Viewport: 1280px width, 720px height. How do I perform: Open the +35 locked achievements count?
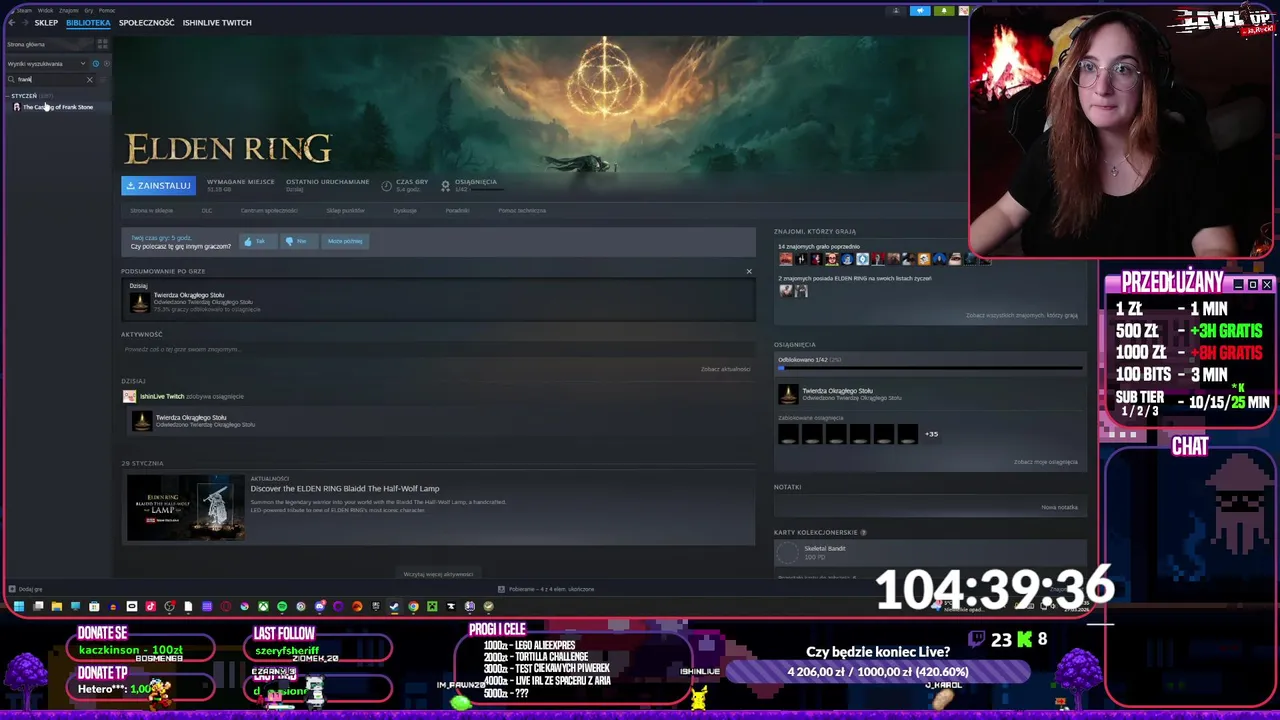[x=932, y=434]
